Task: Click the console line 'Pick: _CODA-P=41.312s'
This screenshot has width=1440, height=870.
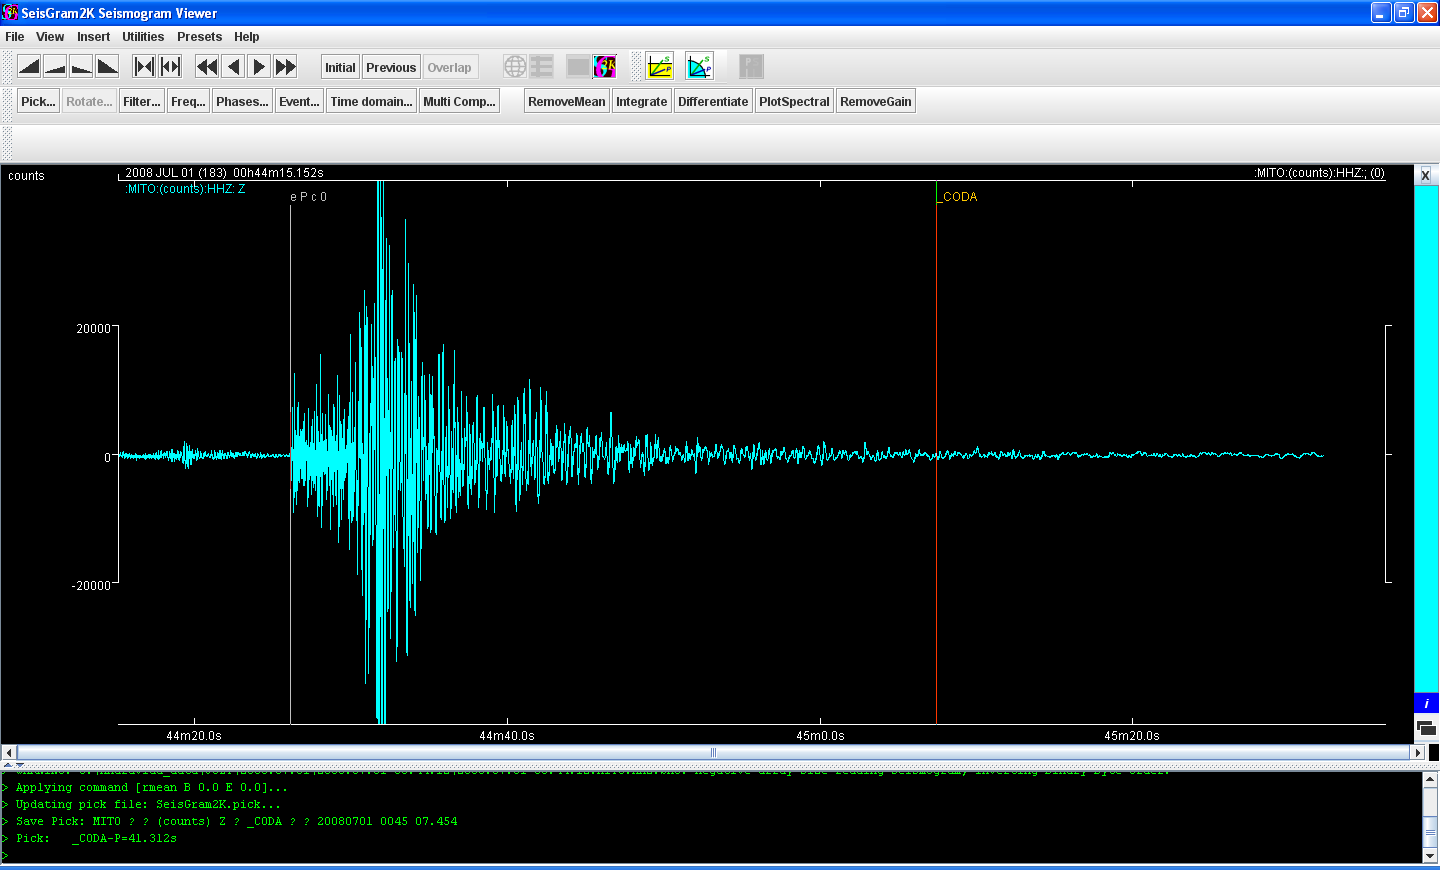Action: point(96,838)
